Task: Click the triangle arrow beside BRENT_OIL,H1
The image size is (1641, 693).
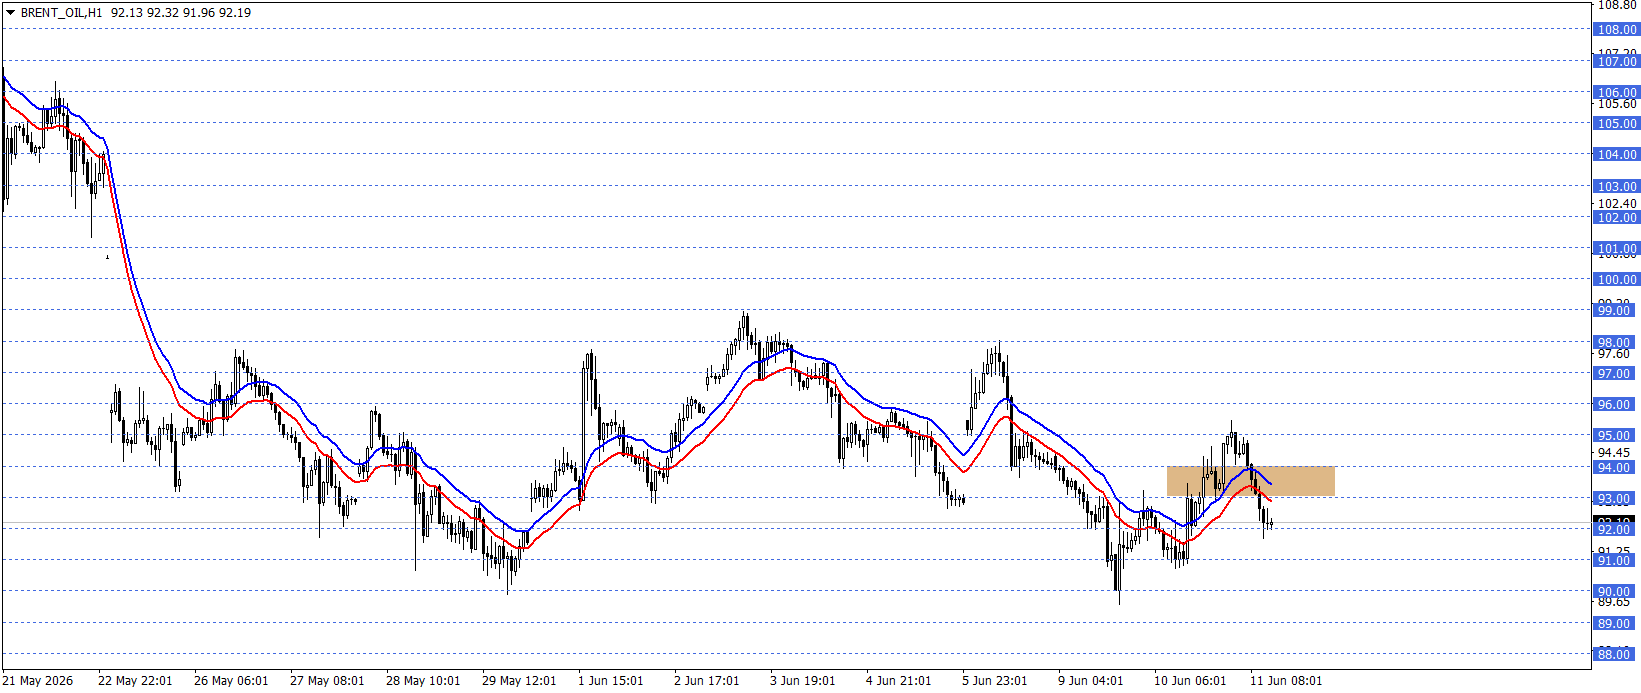Action: click(10, 13)
